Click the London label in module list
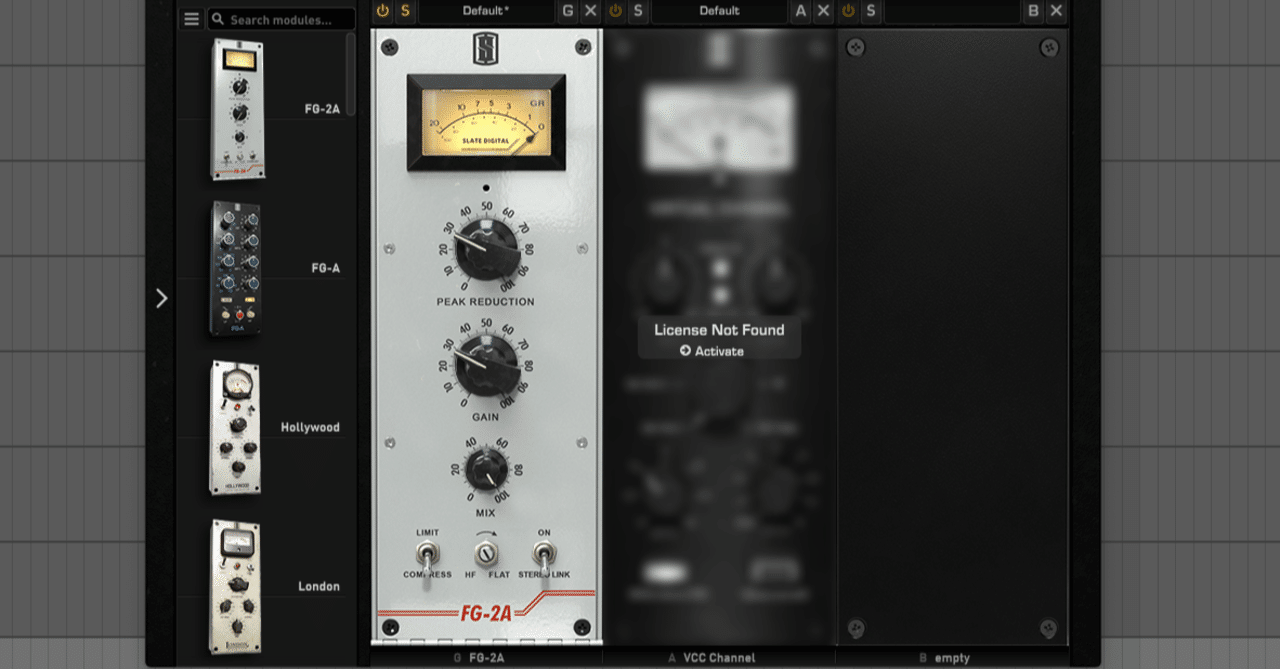Screen dimensions: 1280x669 319,586
